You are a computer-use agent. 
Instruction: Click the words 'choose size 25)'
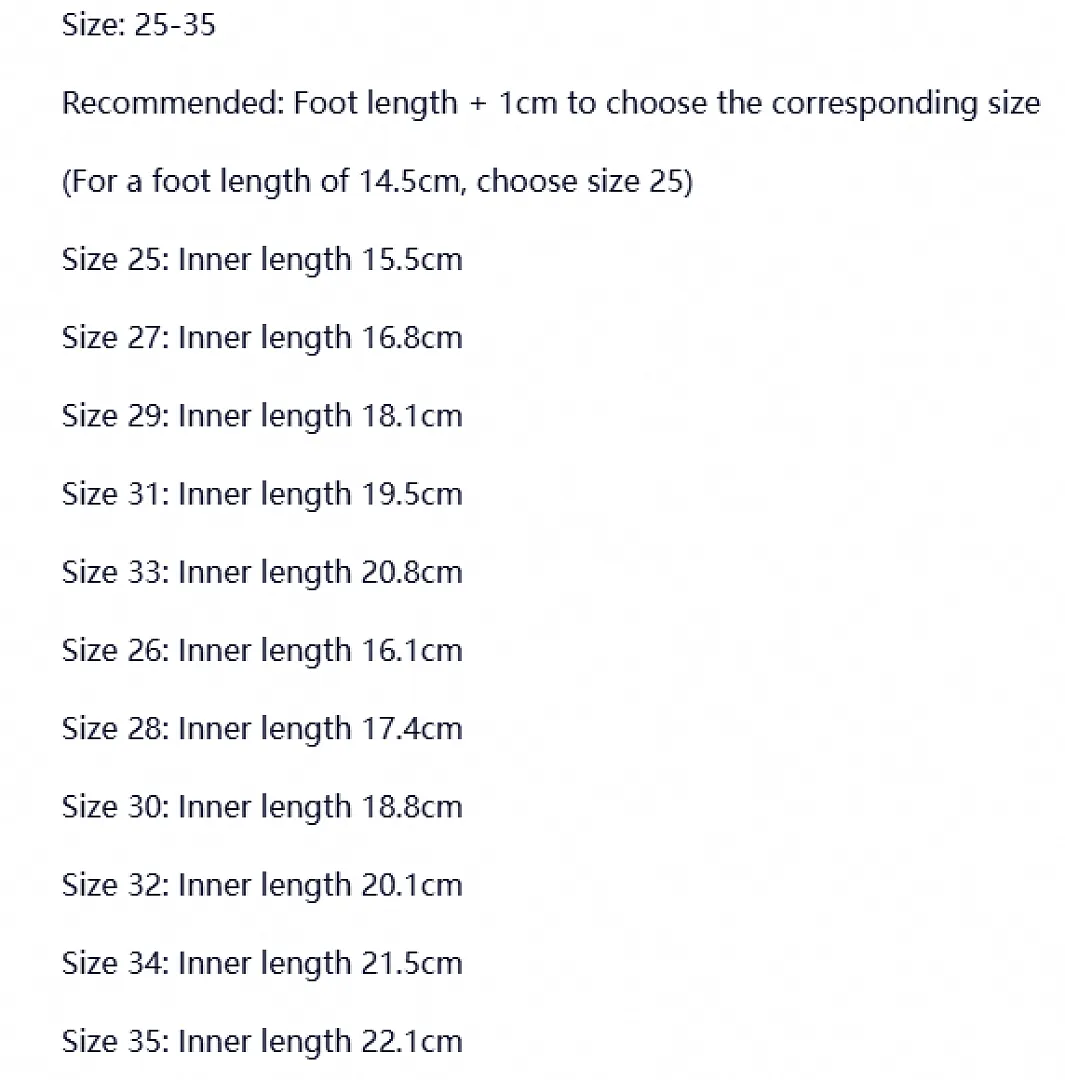point(585,182)
